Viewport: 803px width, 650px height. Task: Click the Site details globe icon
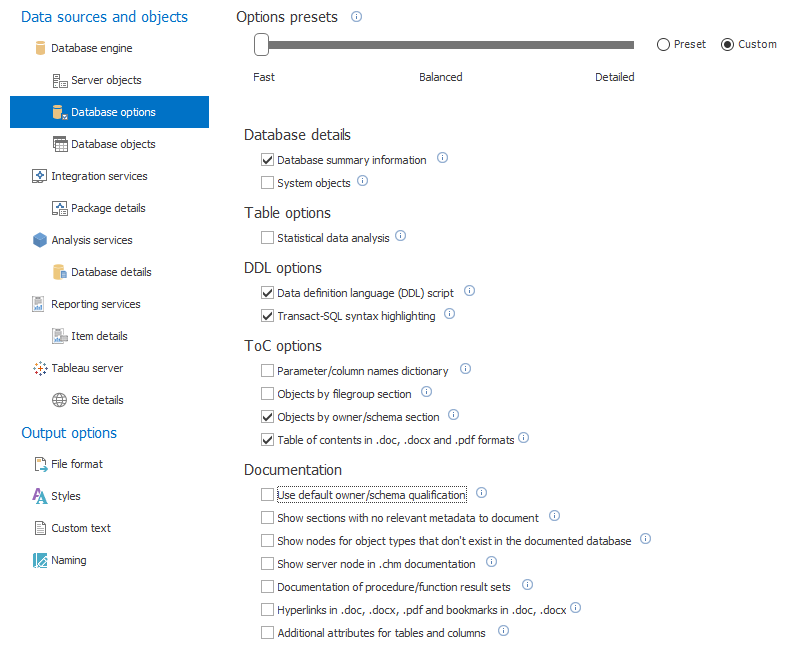click(x=59, y=400)
